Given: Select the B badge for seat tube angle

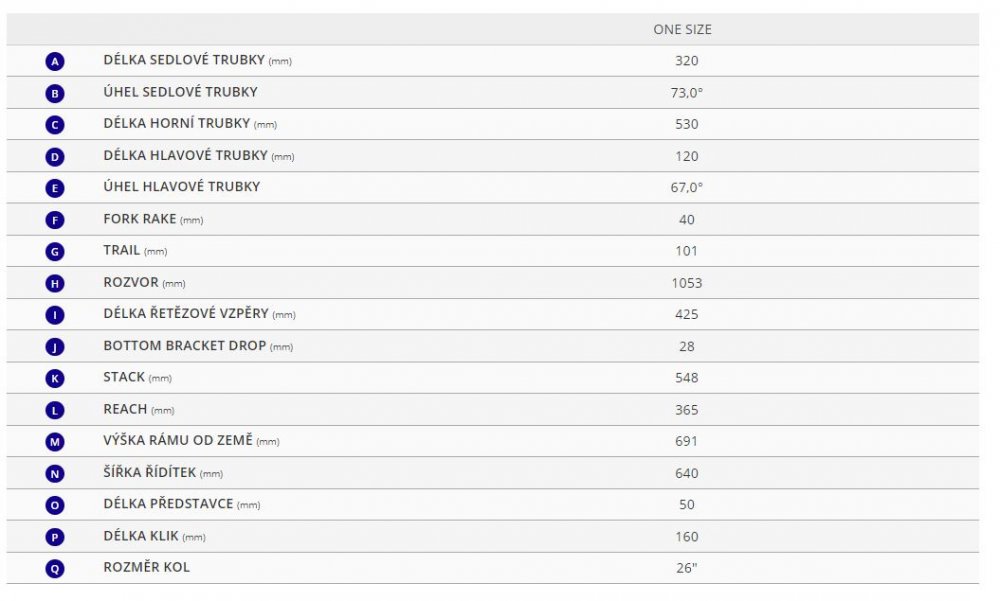Looking at the screenshot, I should click(55, 94).
